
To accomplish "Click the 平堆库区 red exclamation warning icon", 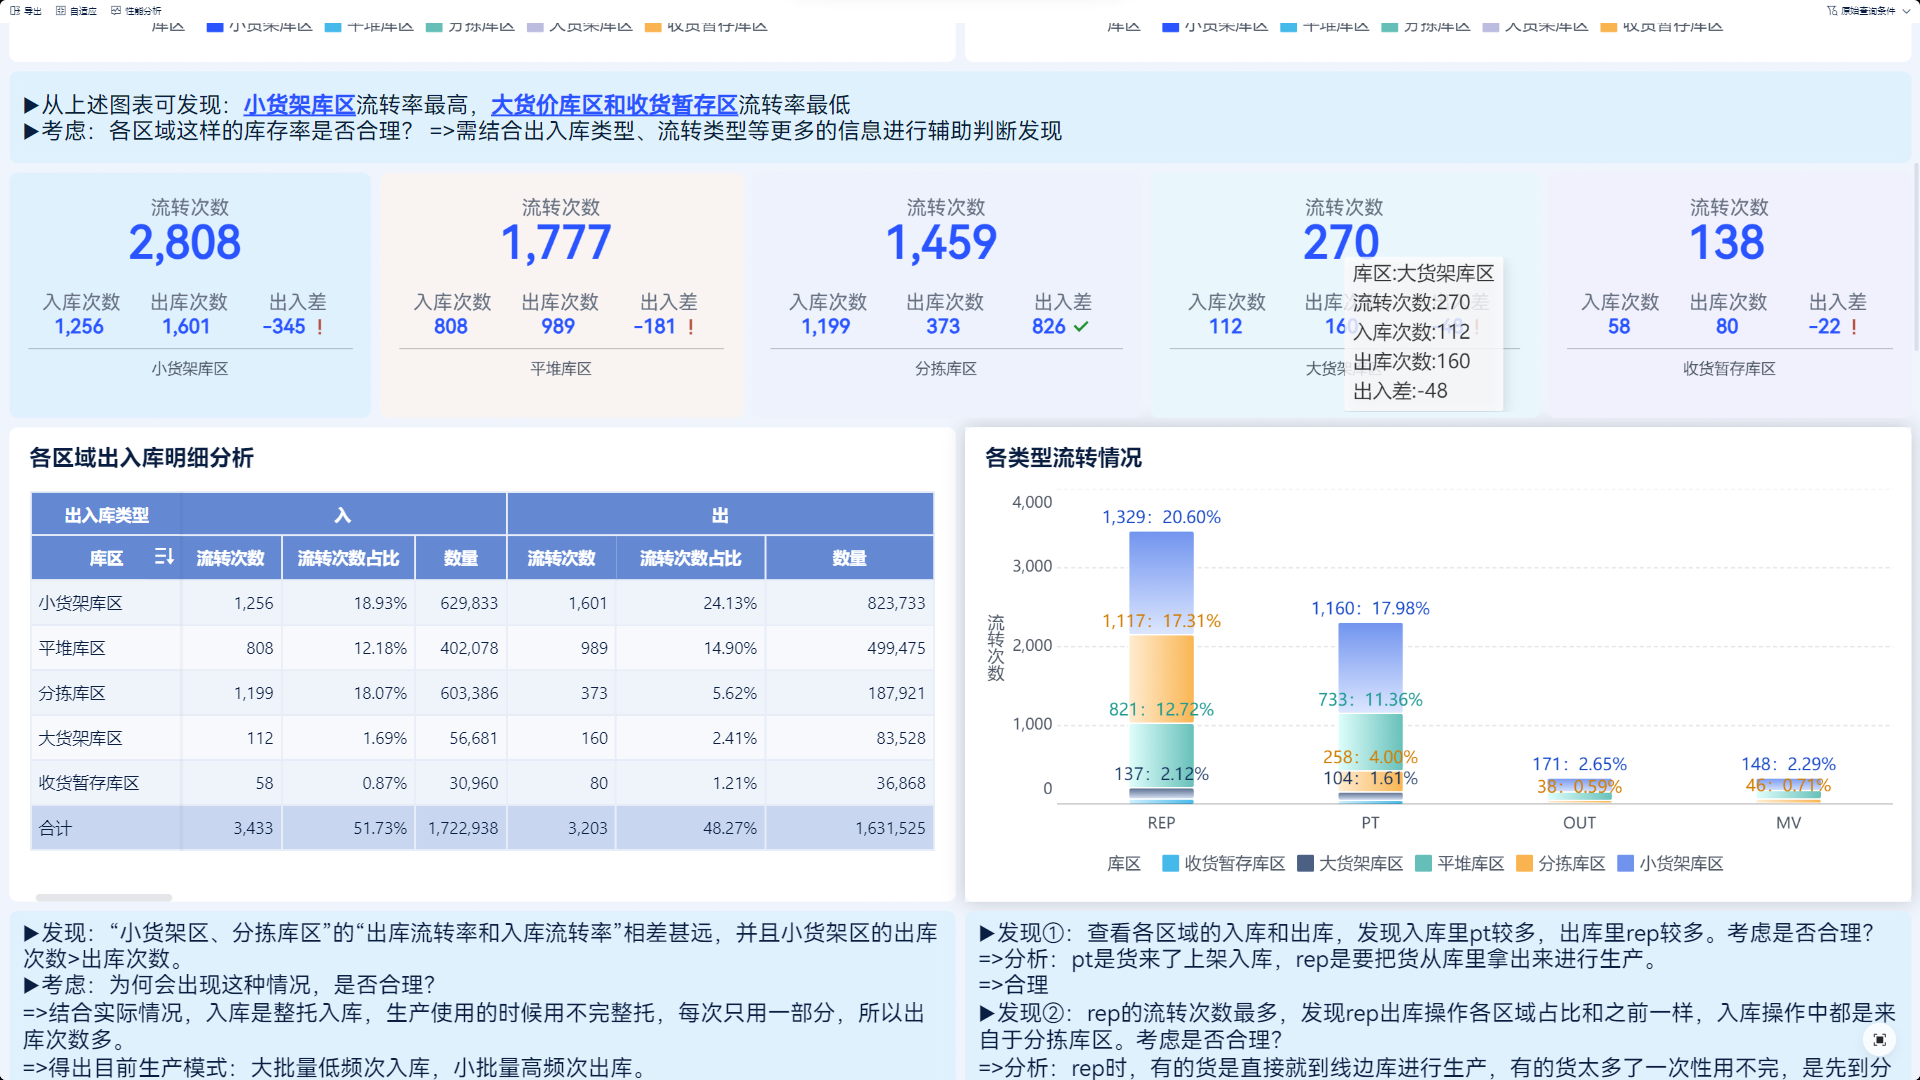I will [x=691, y=327].
